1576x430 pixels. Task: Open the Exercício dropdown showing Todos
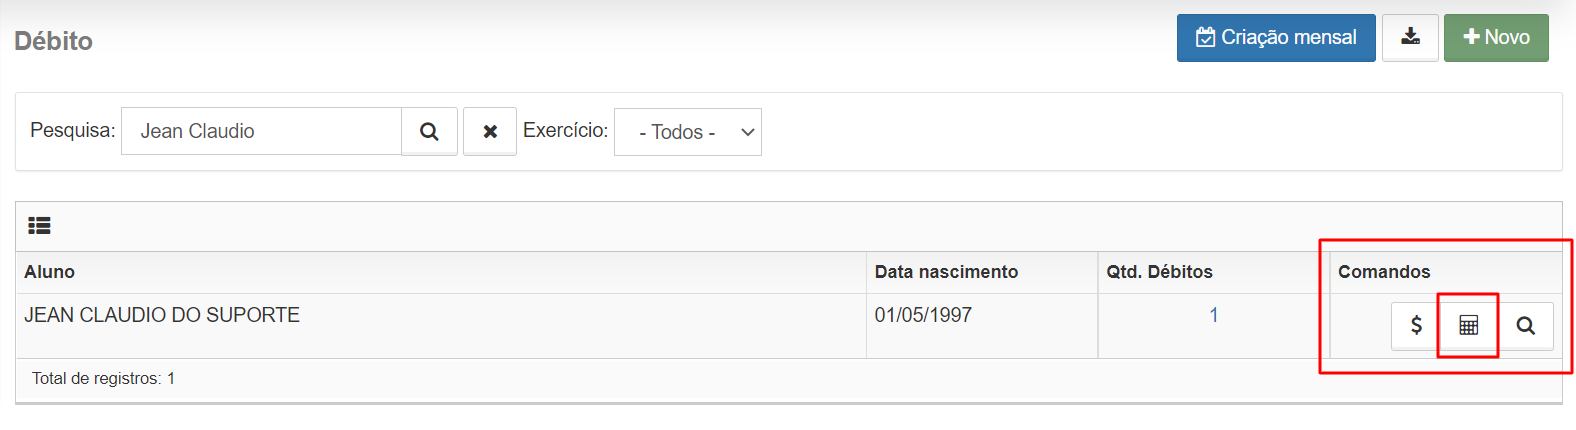[688, 132]
